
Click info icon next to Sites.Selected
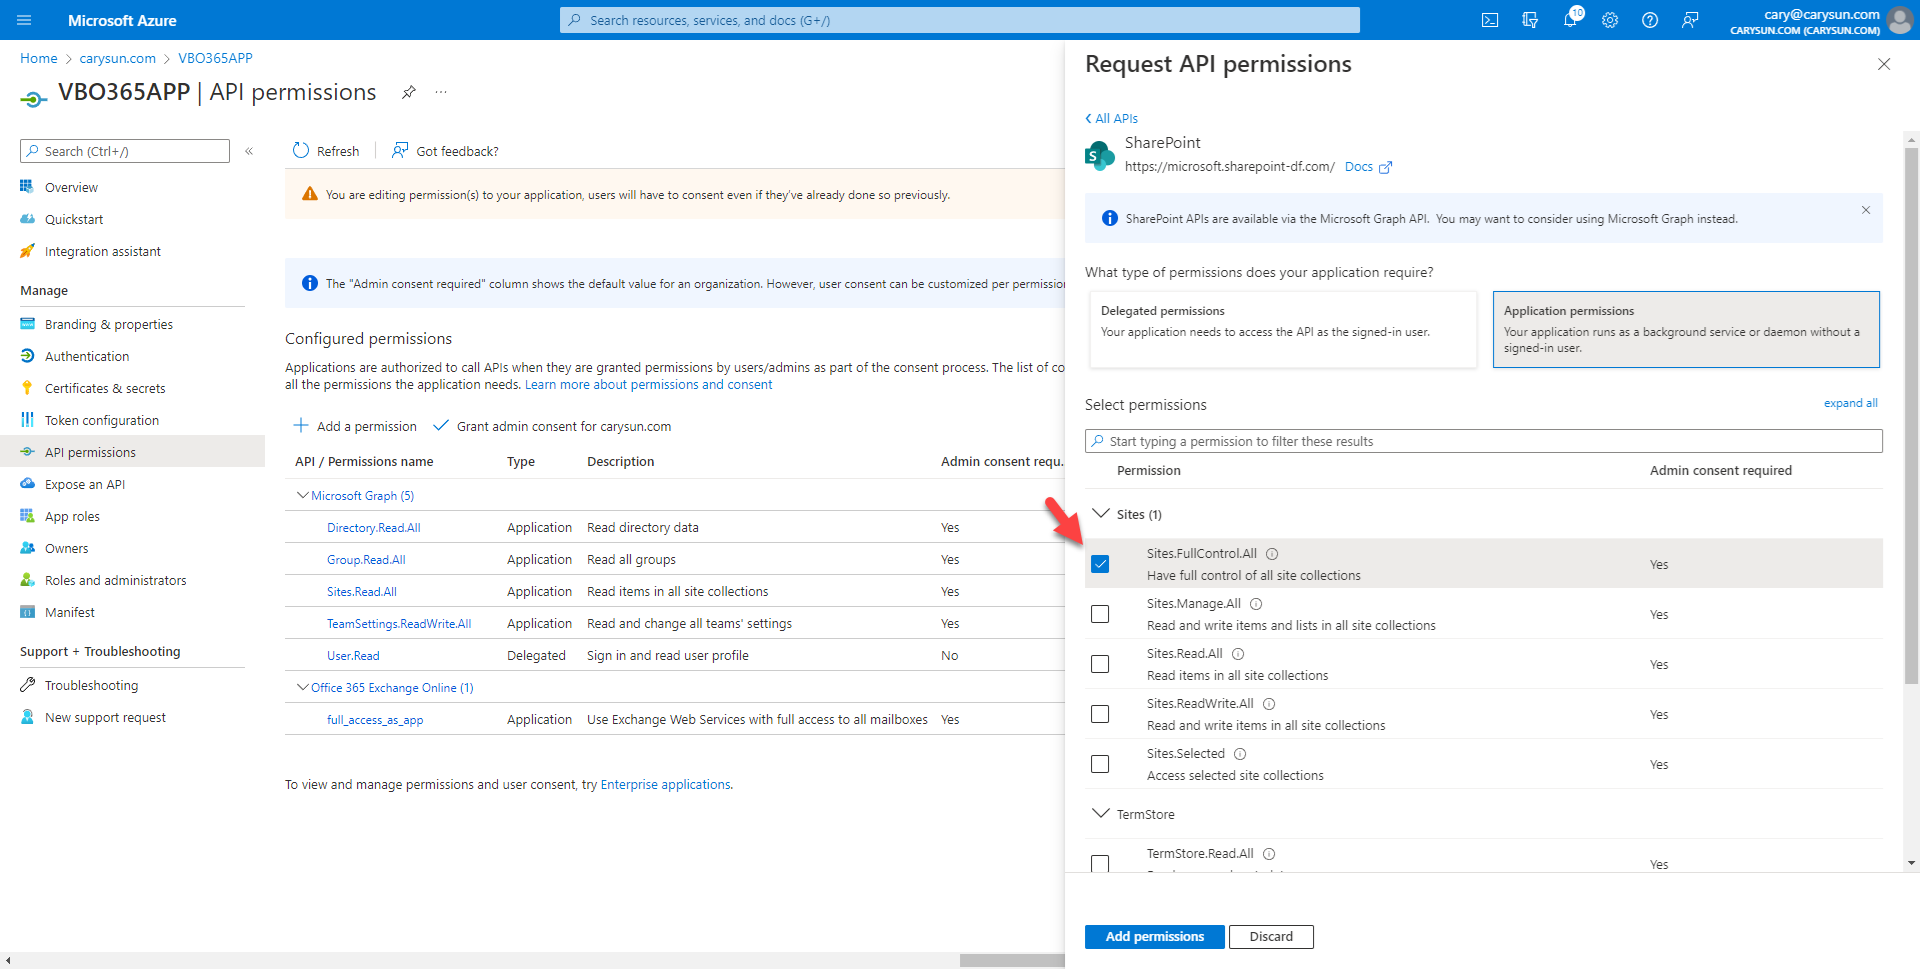(1240, 754)
